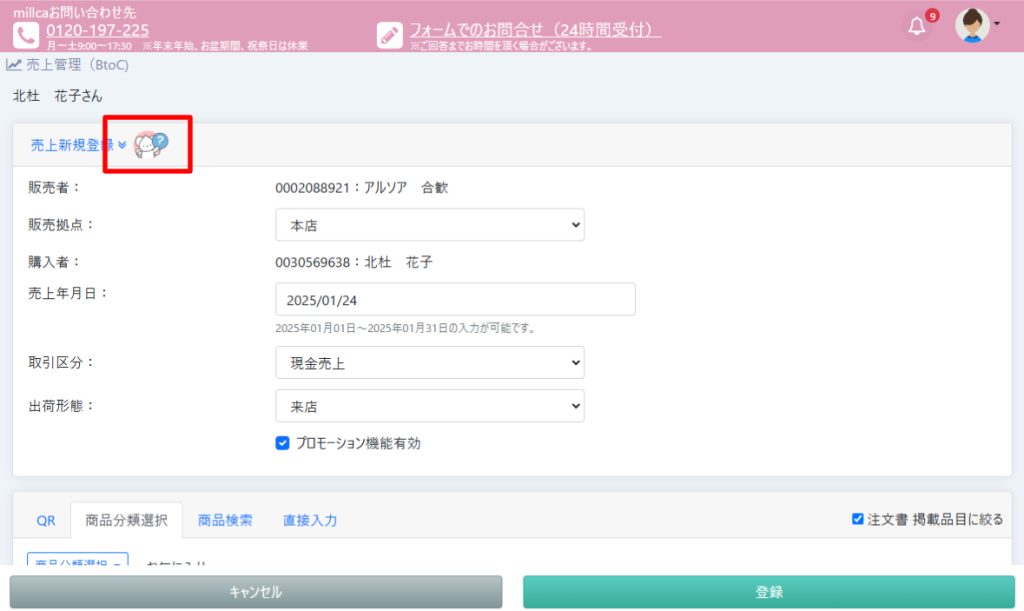
Task: Open the user avatar menu
Action: (977, 25)
